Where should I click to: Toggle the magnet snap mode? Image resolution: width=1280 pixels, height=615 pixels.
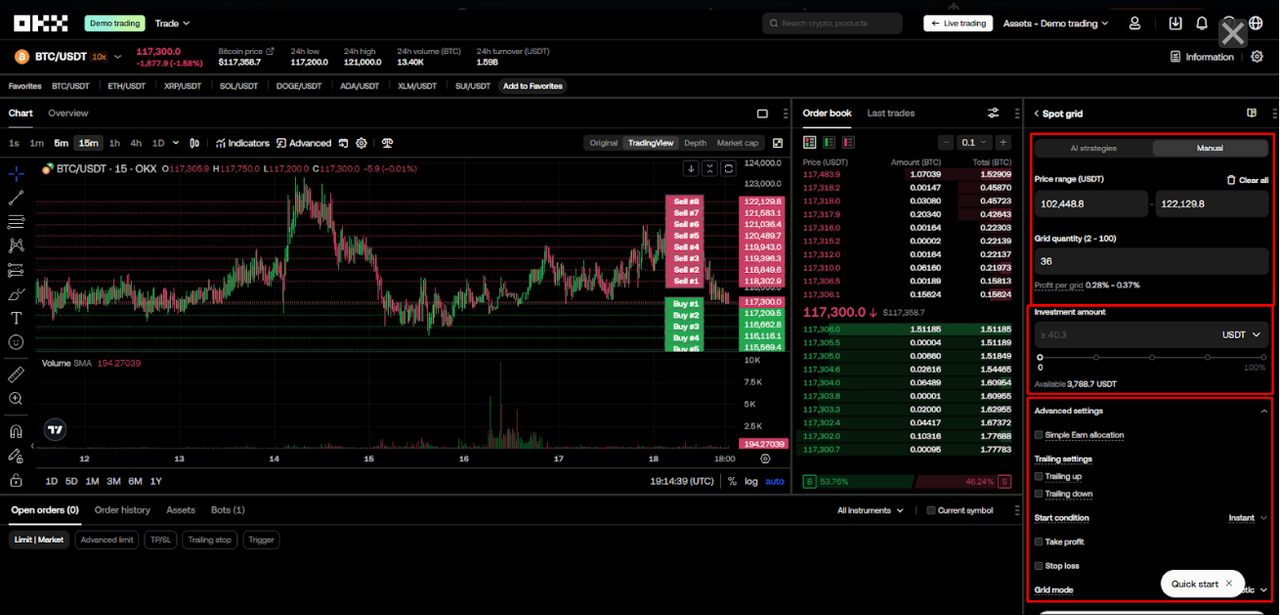point(16,432)
